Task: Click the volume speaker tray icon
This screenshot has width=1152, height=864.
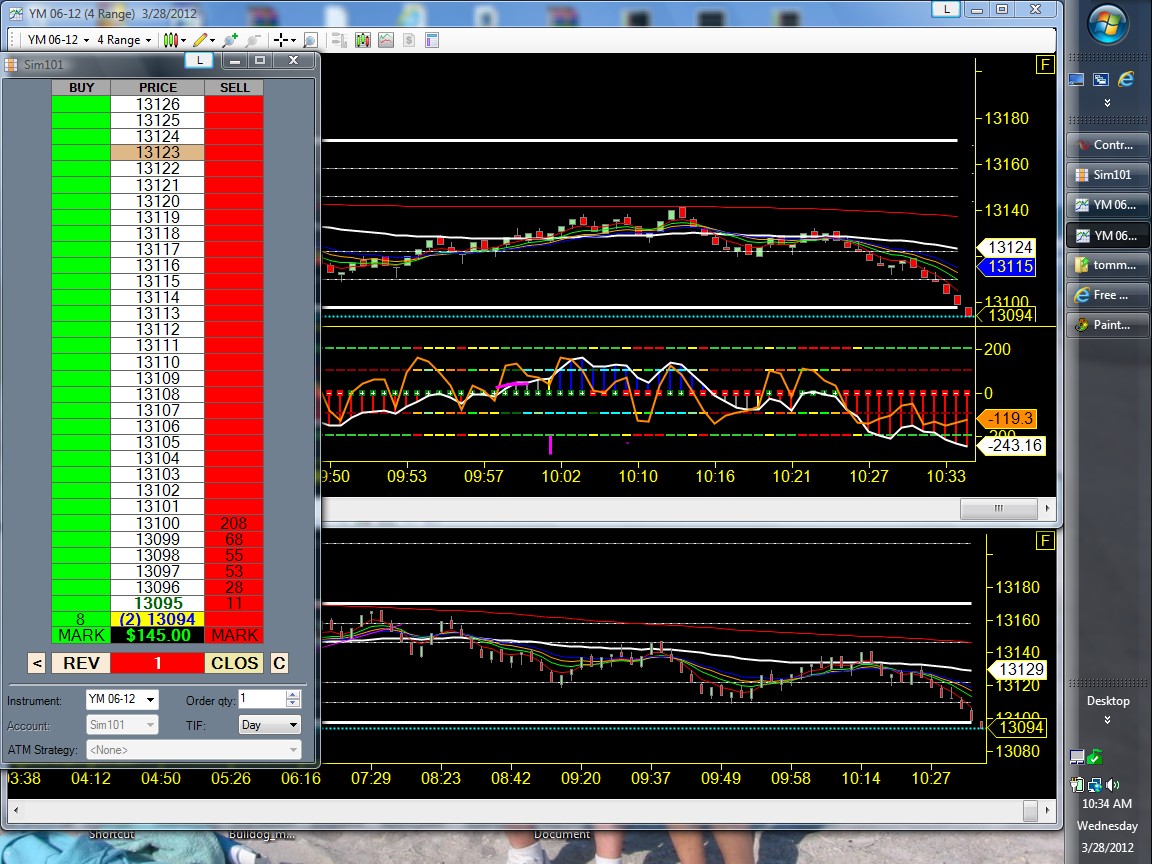Action: tap(1112, 785)
